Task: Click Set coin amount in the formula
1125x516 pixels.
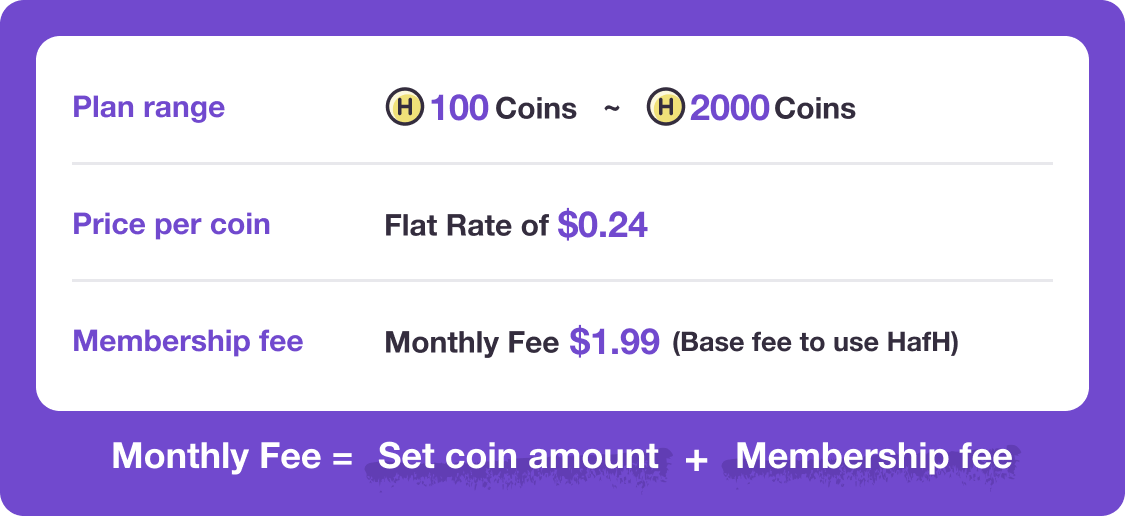Action: 518,457
